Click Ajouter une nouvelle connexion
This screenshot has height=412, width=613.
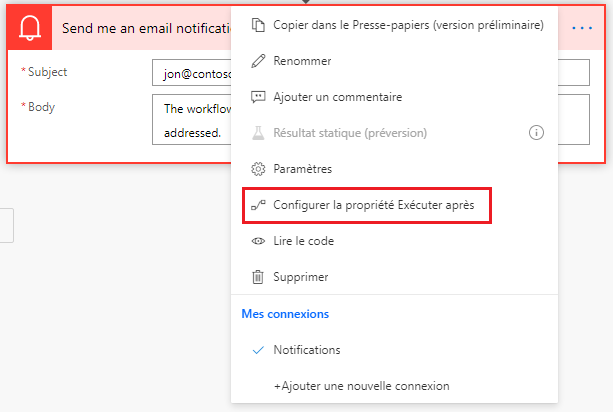[x=361, y=386]
